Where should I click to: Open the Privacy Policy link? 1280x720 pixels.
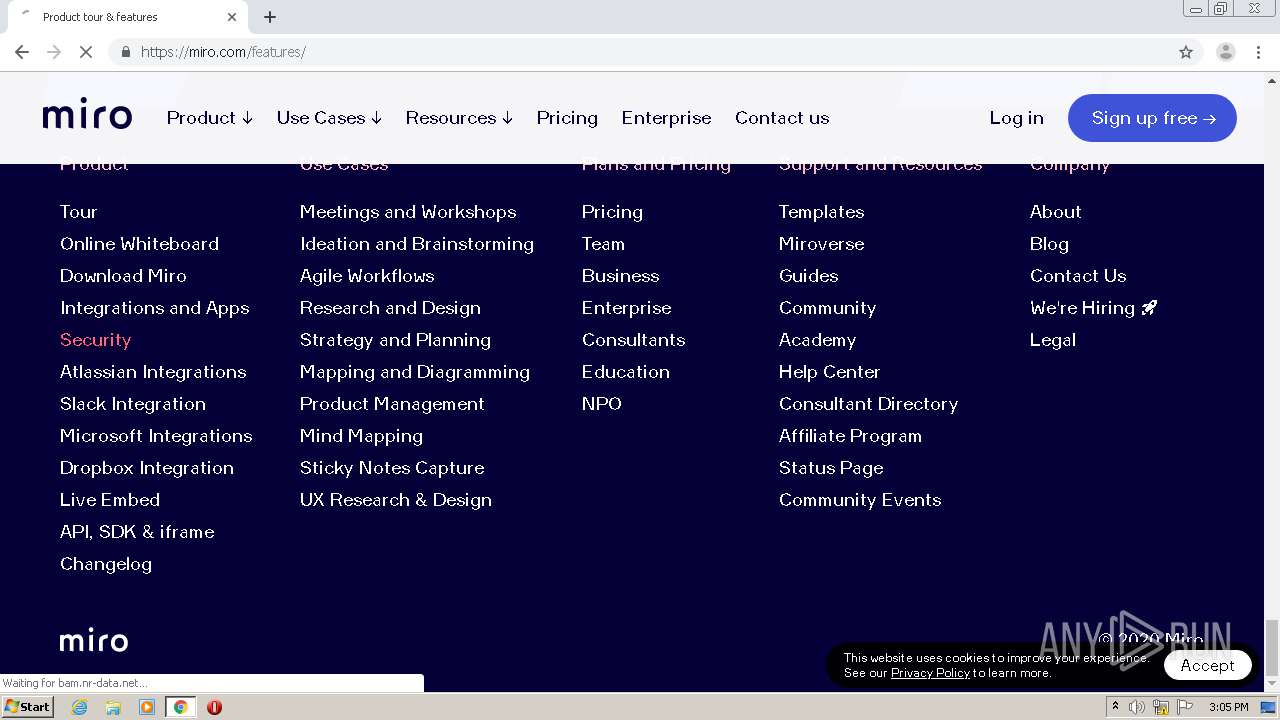tap(930, 673)
